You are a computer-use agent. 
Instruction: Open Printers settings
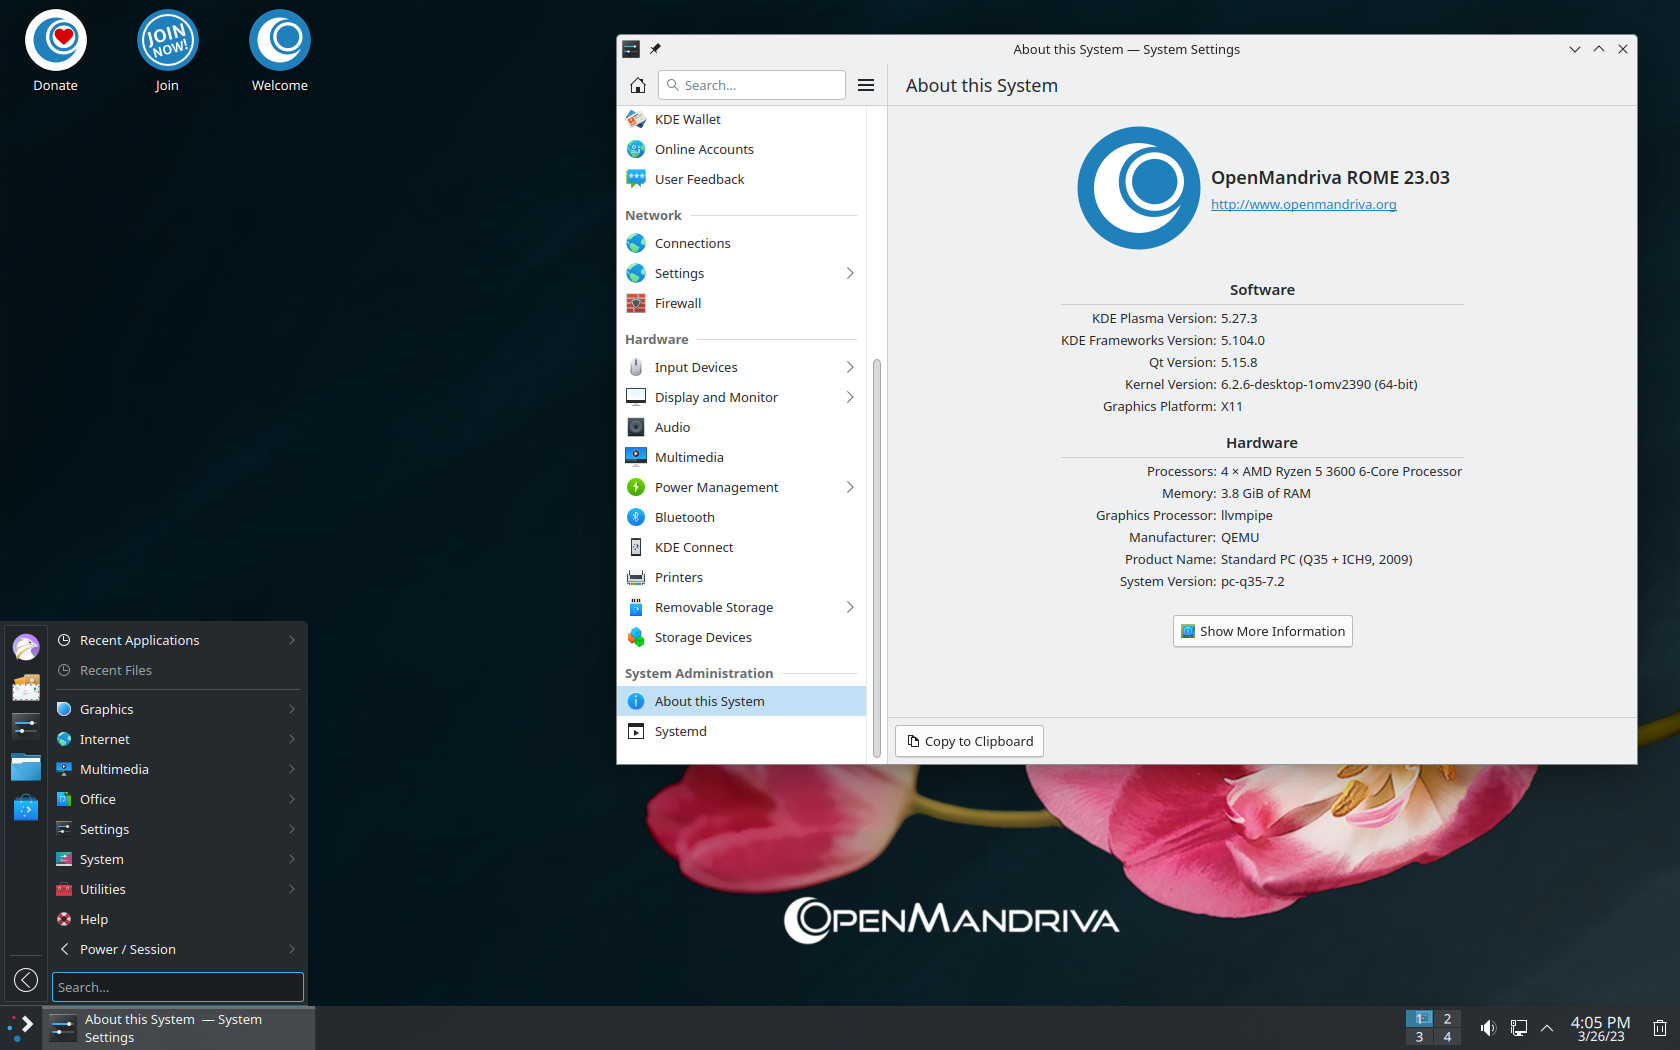[742, 577]
